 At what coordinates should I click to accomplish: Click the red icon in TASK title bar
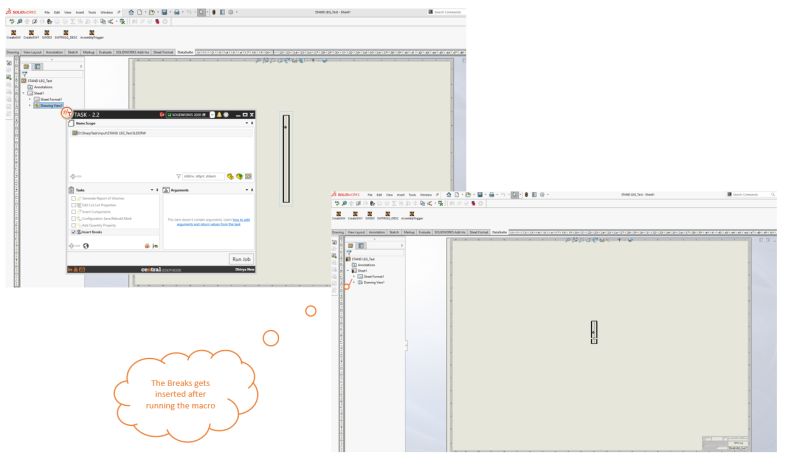pyautogui.click(x=162, y=115)
